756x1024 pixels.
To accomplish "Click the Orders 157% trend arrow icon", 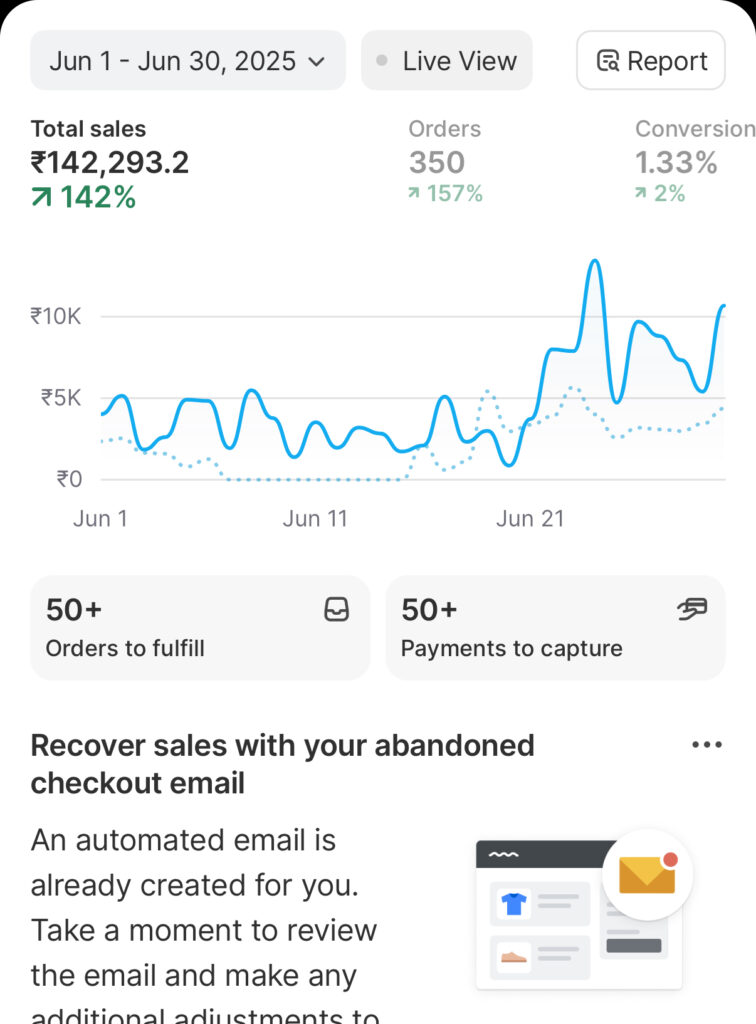I will tap(414, 194).
